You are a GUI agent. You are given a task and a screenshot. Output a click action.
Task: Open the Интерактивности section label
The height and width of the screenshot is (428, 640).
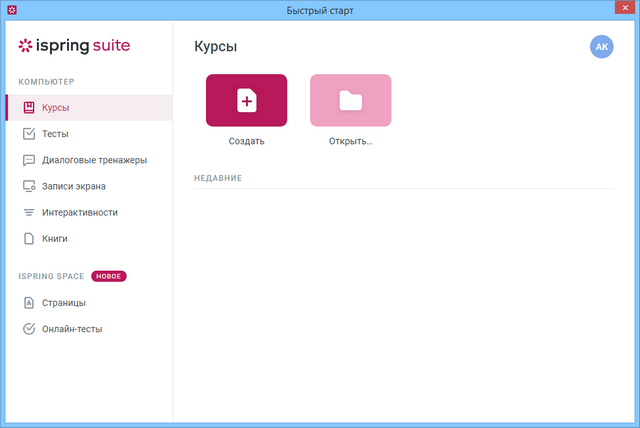click(x=80, y=212)
